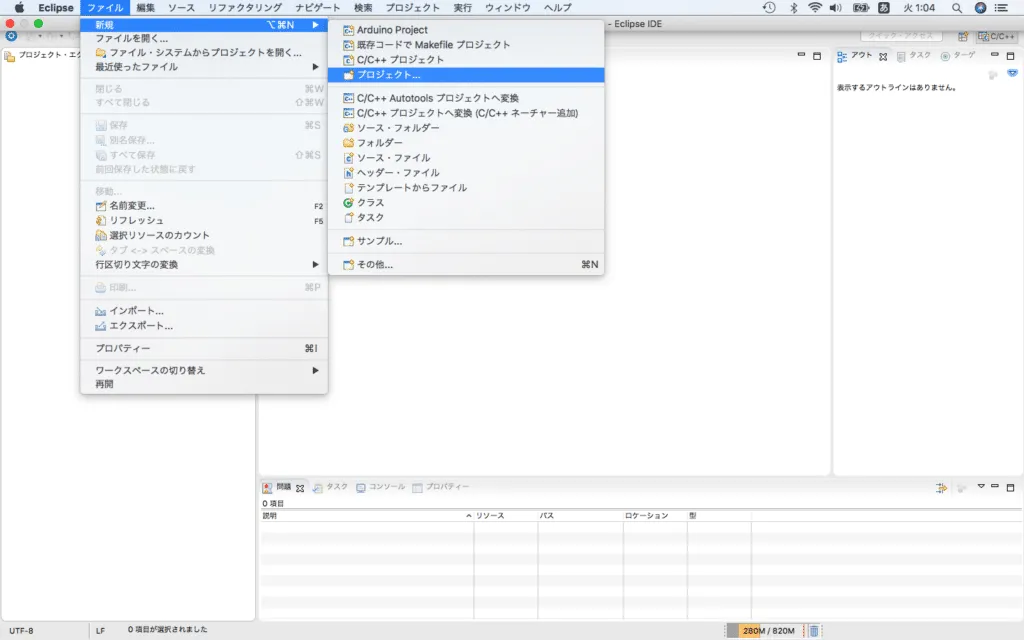
Task: Open the リファクタリング menu
Action: 245,8
